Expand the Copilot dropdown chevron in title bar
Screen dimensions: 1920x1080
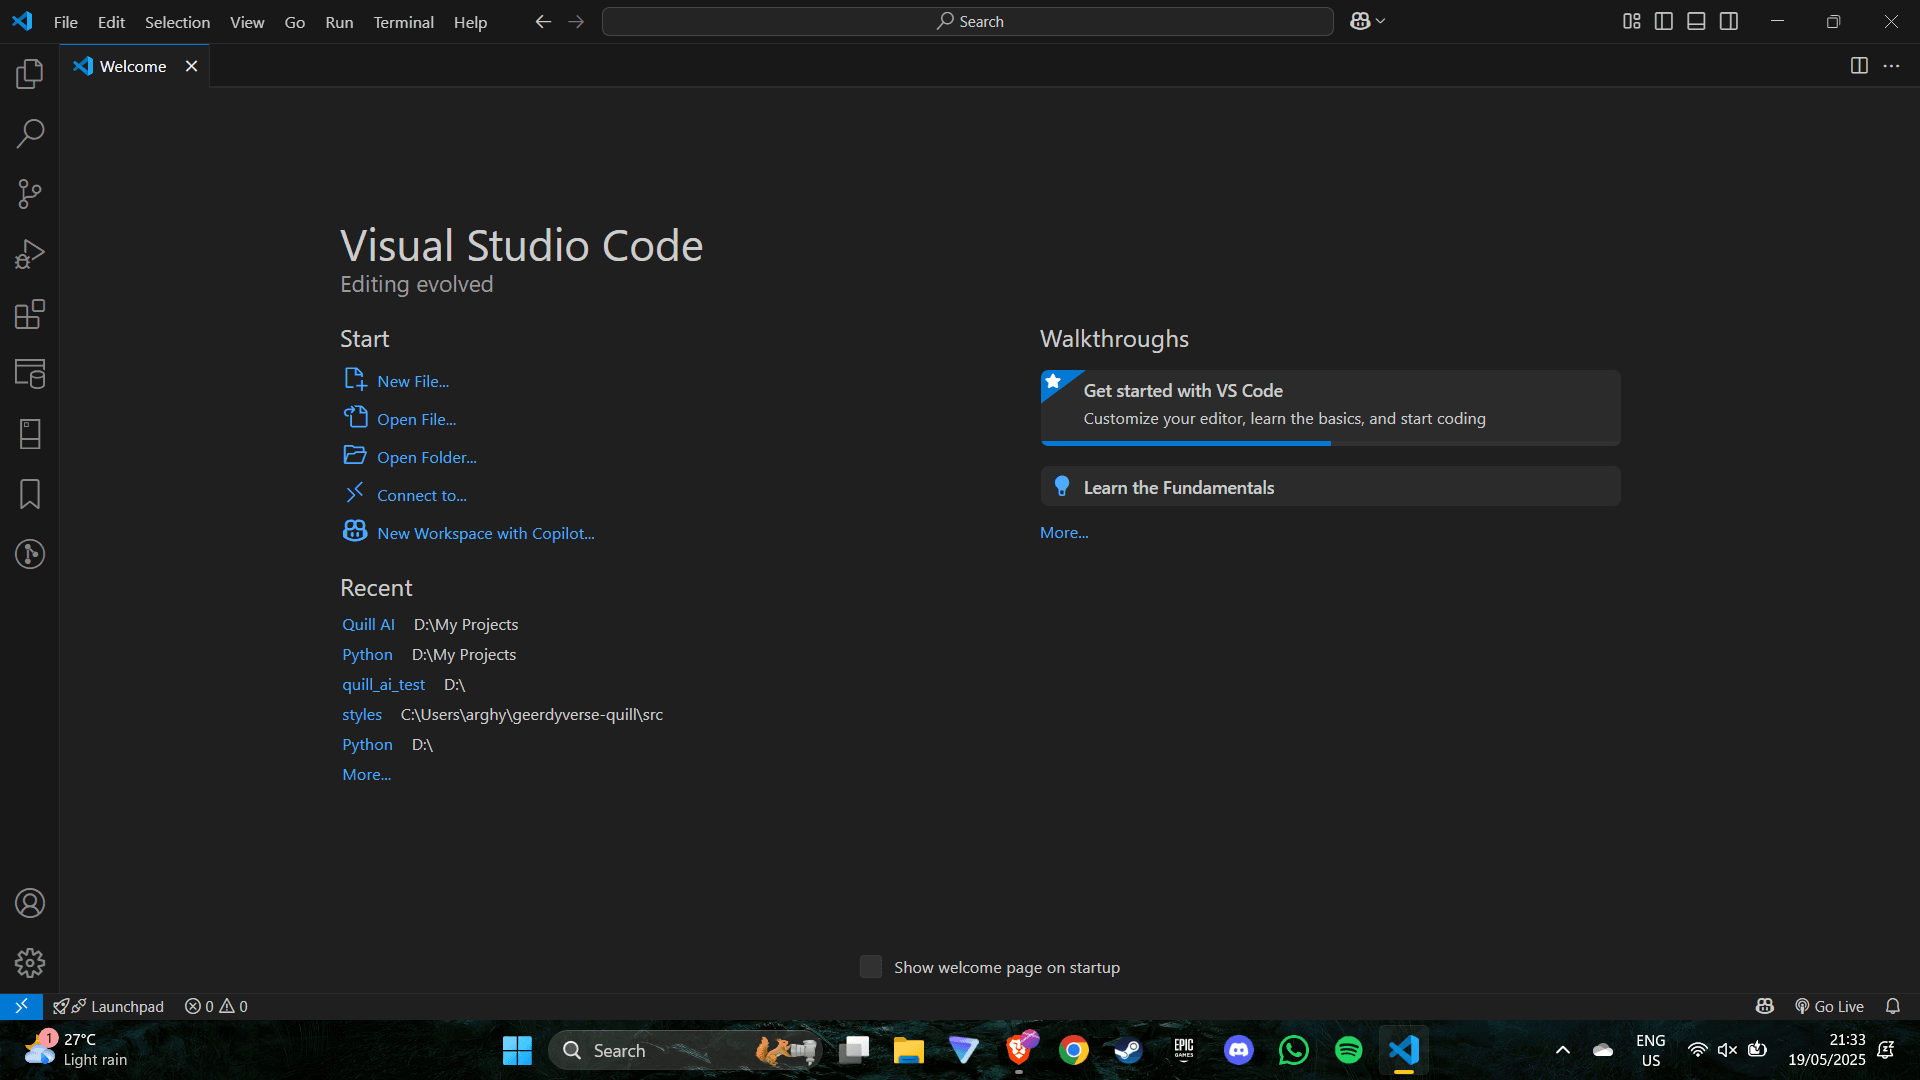tap(1381, 21)
